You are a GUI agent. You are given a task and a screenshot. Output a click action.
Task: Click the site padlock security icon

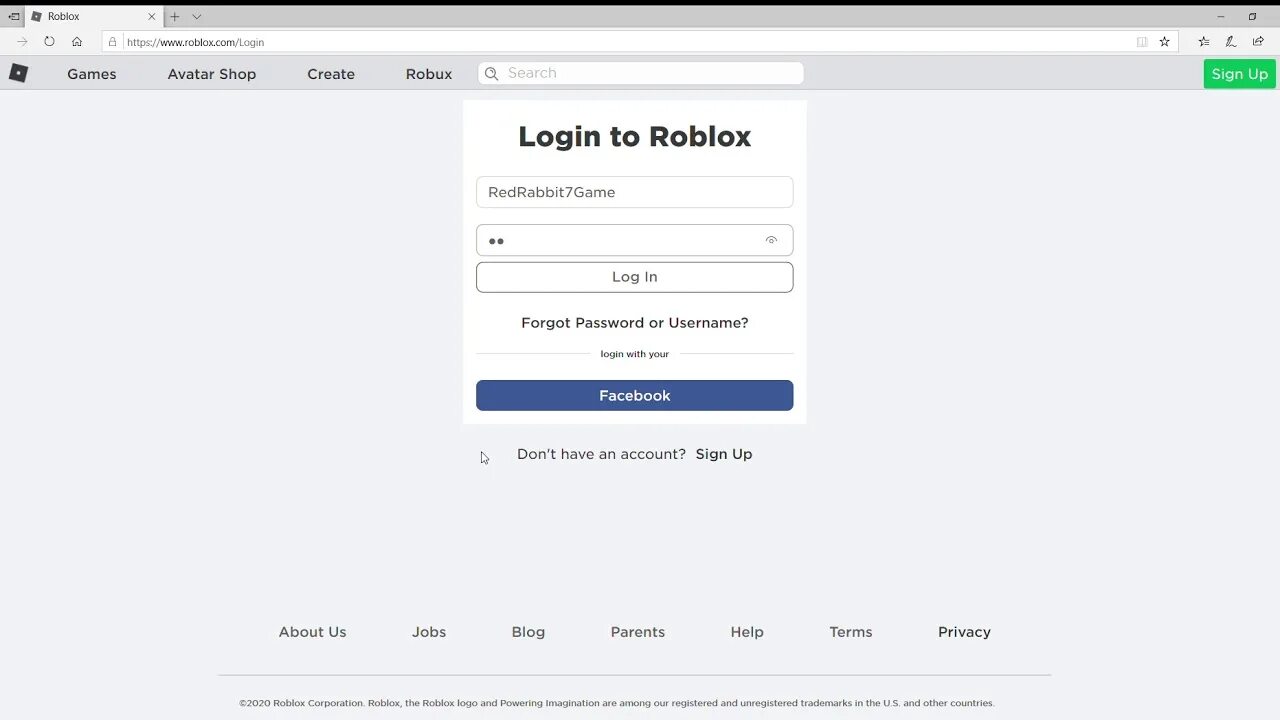click(x=112, y=42)
